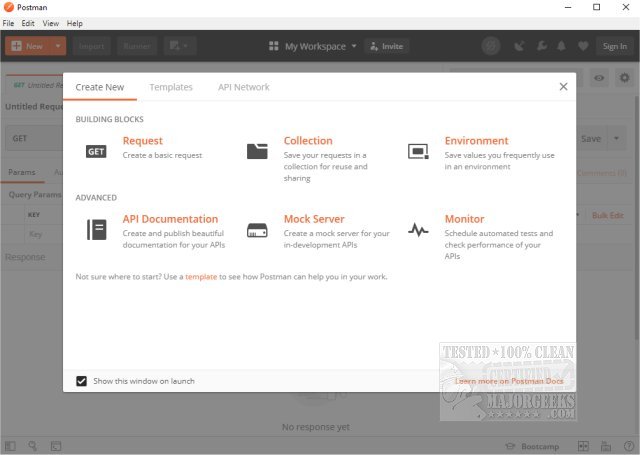The image size is (640, 455).
Task: Click the Mock Server icon
Action: [x=257, y=229]
